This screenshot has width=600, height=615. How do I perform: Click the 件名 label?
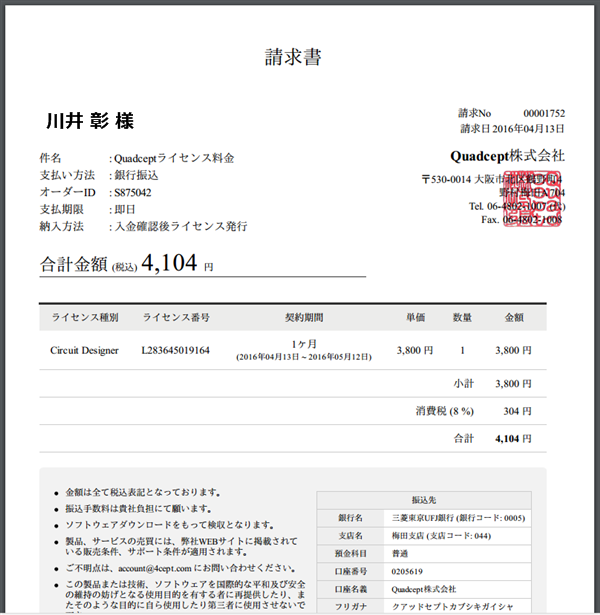50,158
